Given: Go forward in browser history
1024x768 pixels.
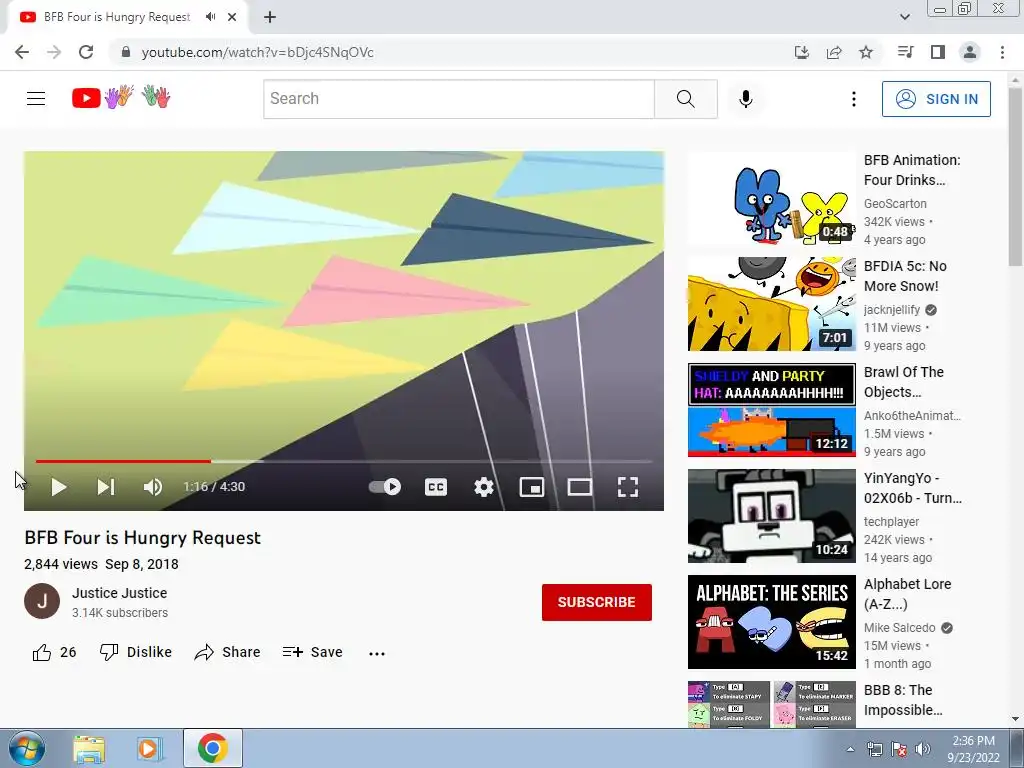Looking at the screenshot, I should coord(54,52).
